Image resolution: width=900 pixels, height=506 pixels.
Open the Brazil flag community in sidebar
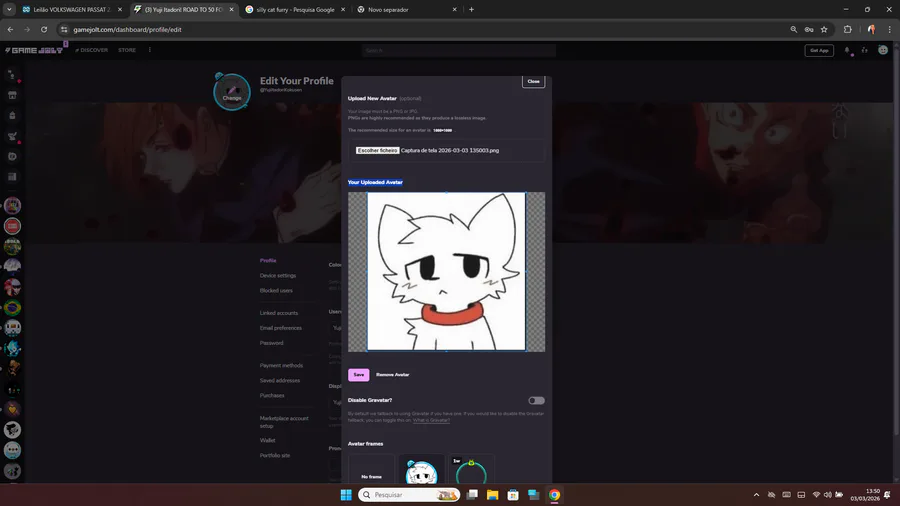(x=12, y=308)
